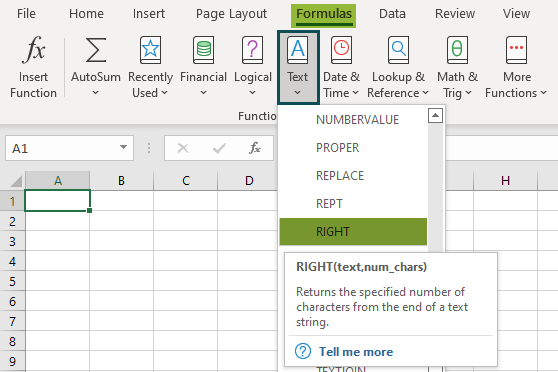The height and width of the screenshot is (372, 558).
Task: Click the formula bar fx insert function icon
Action: tap(255, 148)
